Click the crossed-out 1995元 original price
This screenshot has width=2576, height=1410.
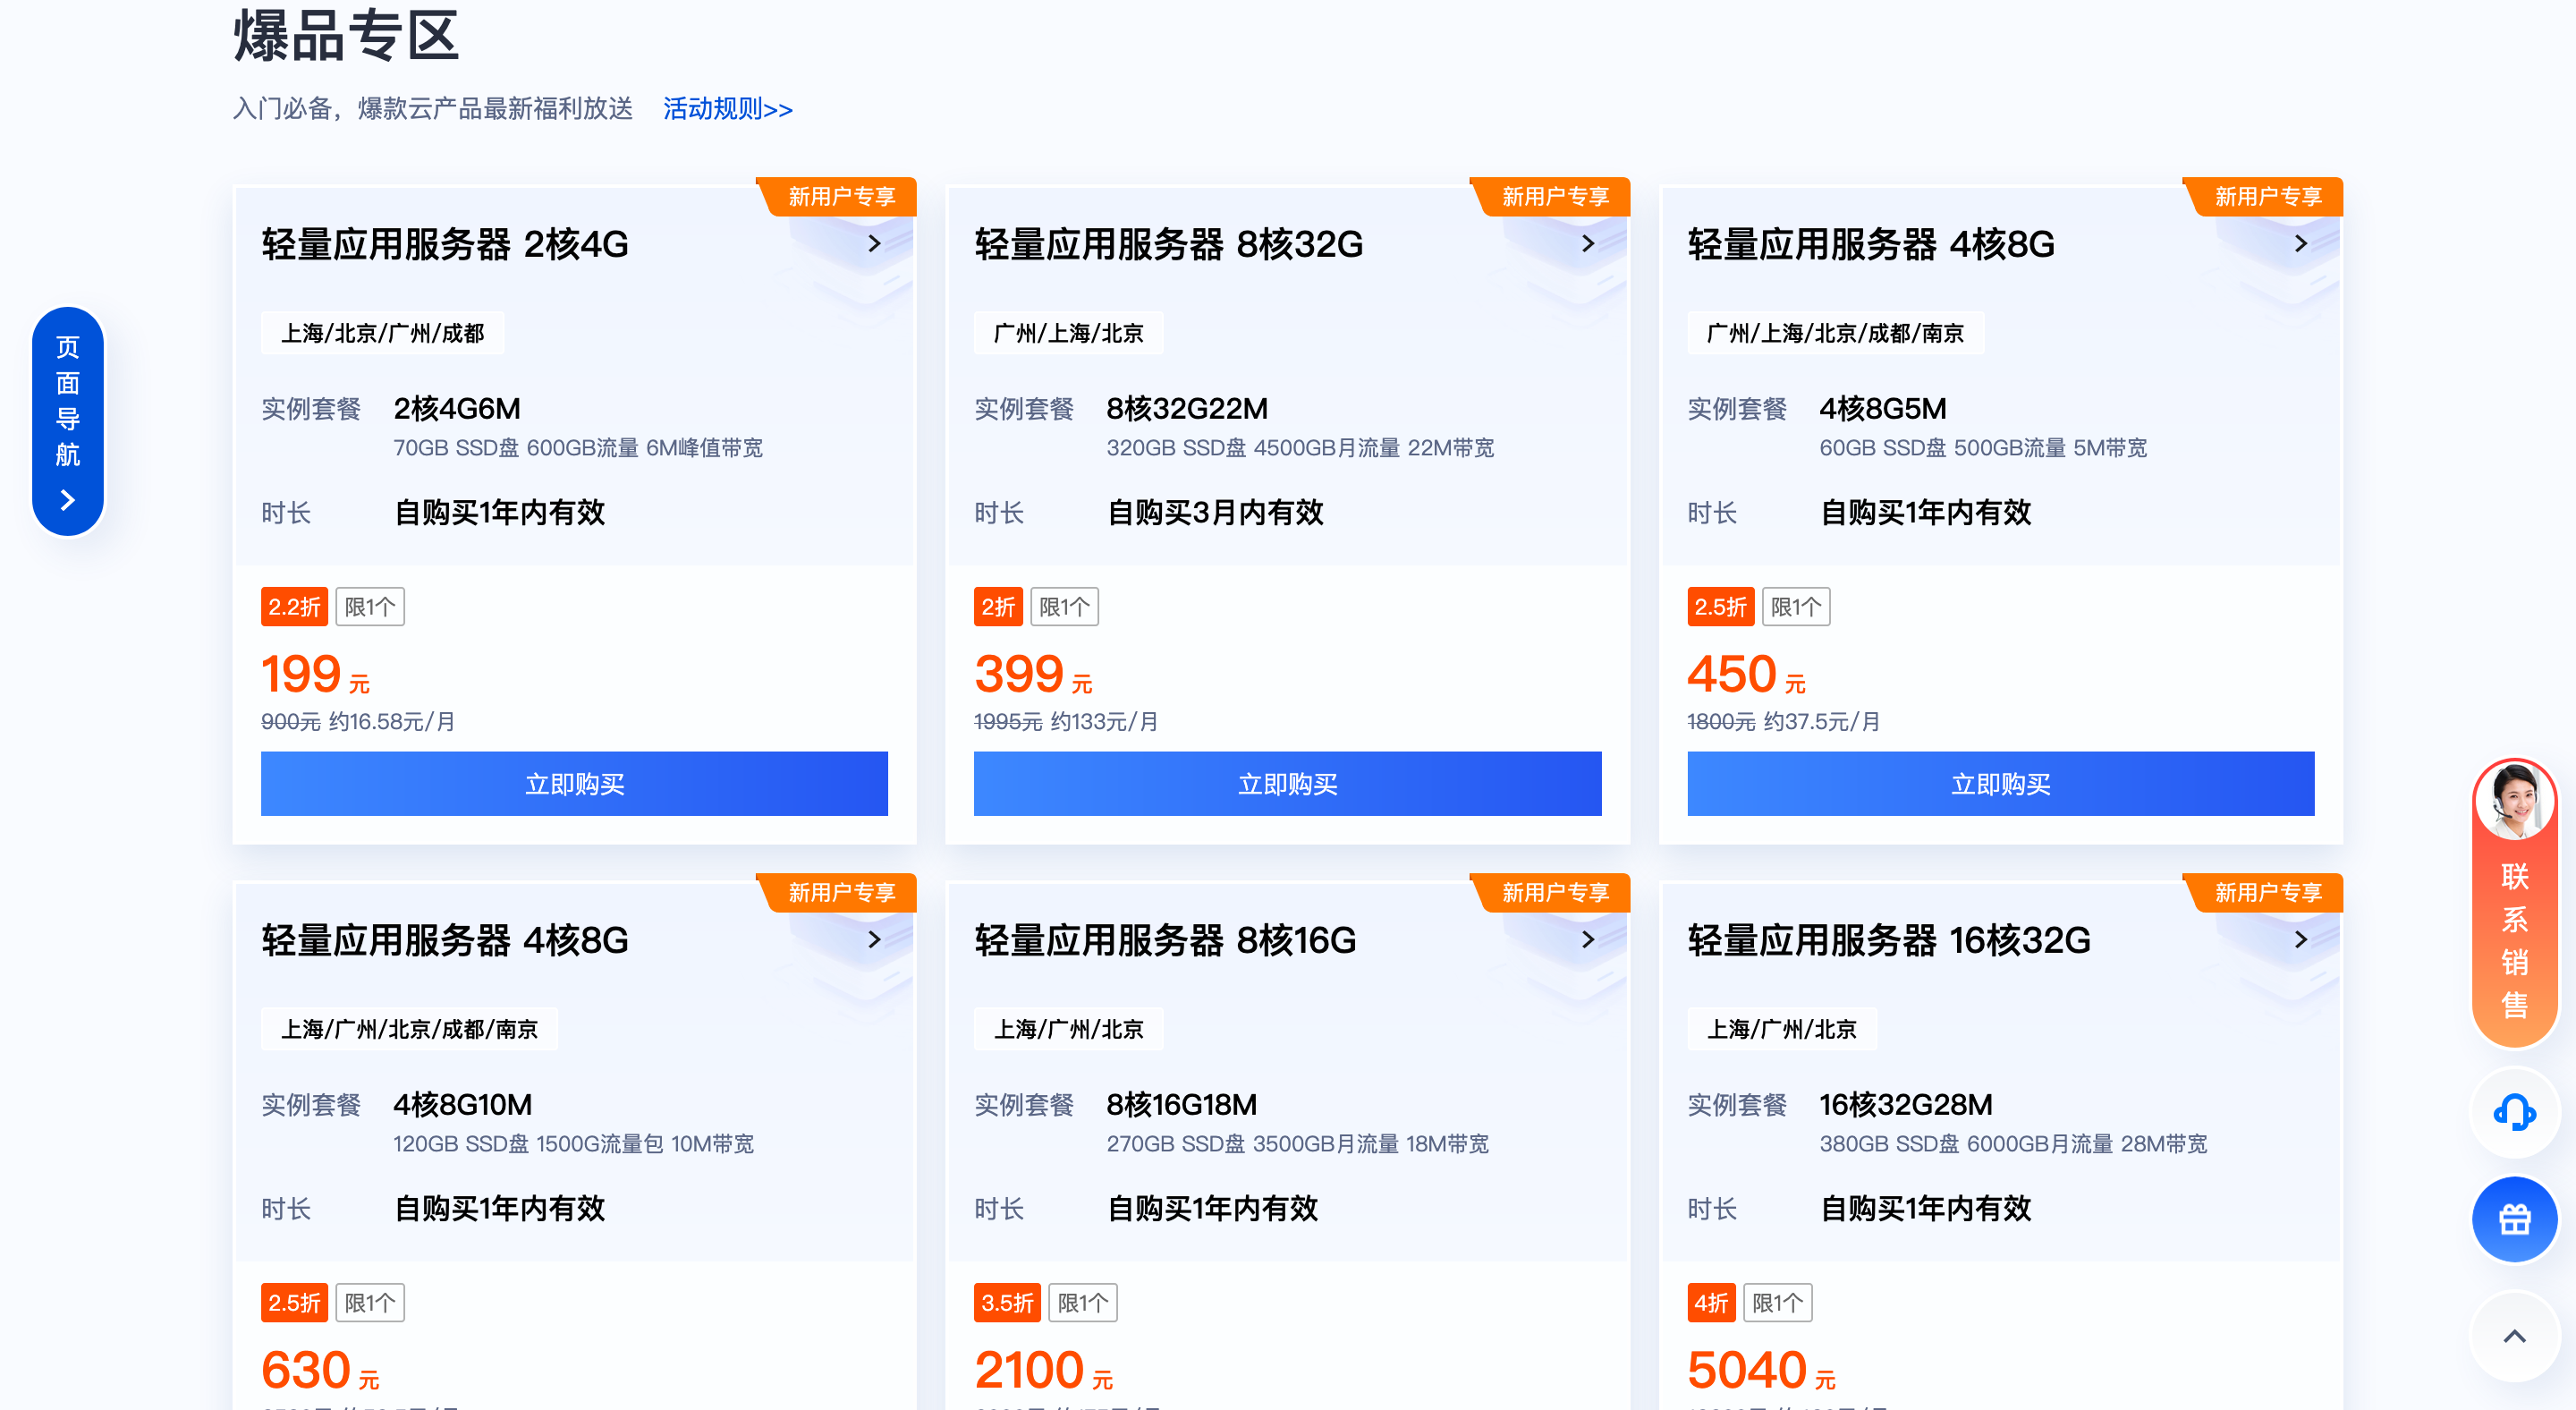1008,722
